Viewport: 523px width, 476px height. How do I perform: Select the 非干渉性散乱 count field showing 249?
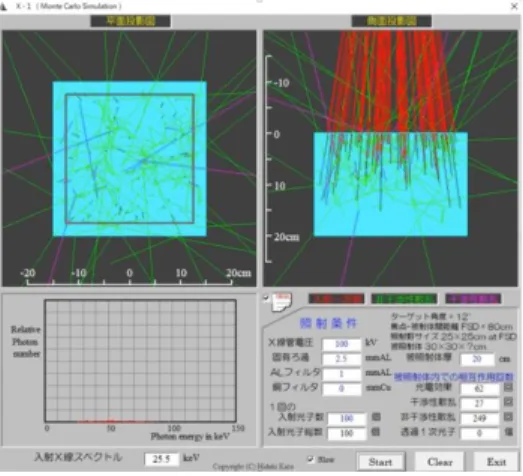[479, 418]
